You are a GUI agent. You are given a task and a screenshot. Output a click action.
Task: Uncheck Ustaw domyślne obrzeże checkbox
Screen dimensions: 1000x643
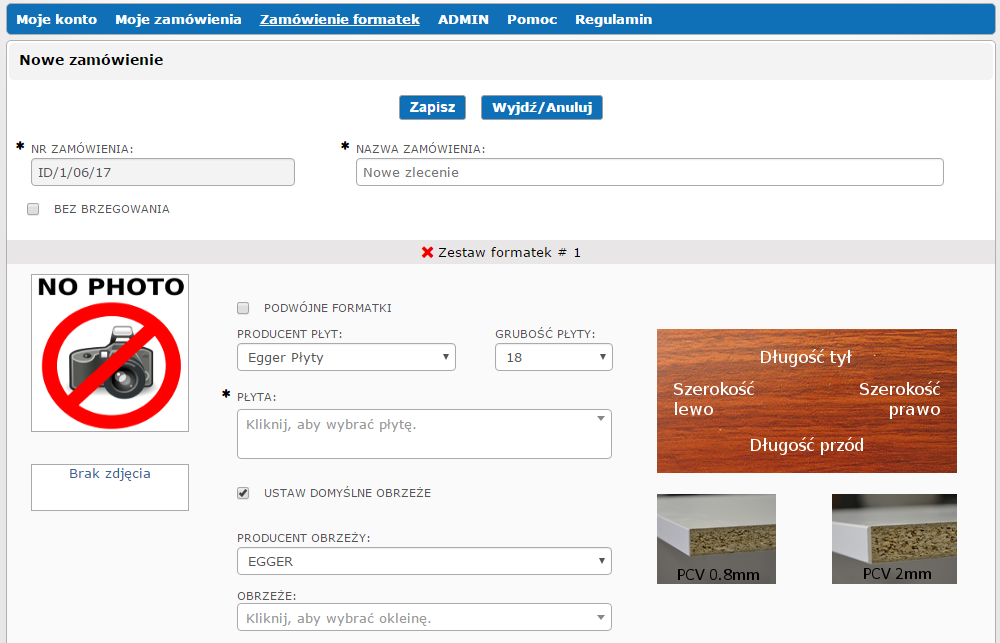point(243,493)
